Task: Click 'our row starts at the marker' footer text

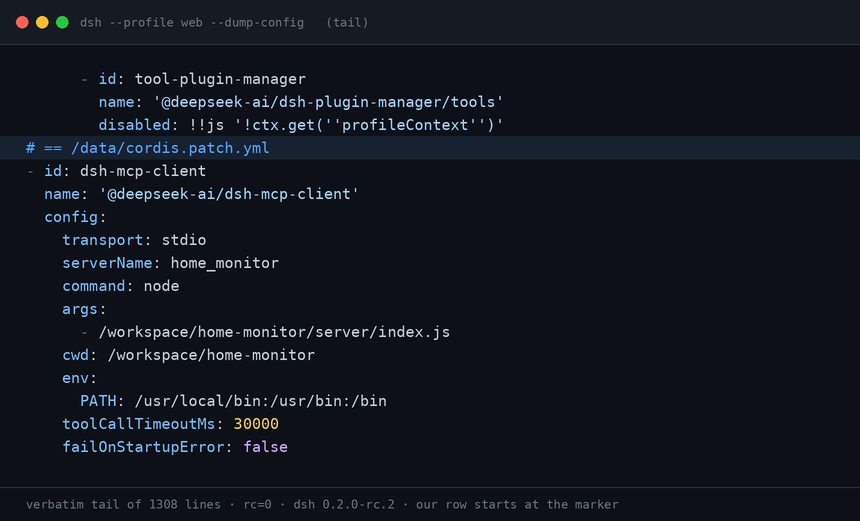Action: [517, 505]
